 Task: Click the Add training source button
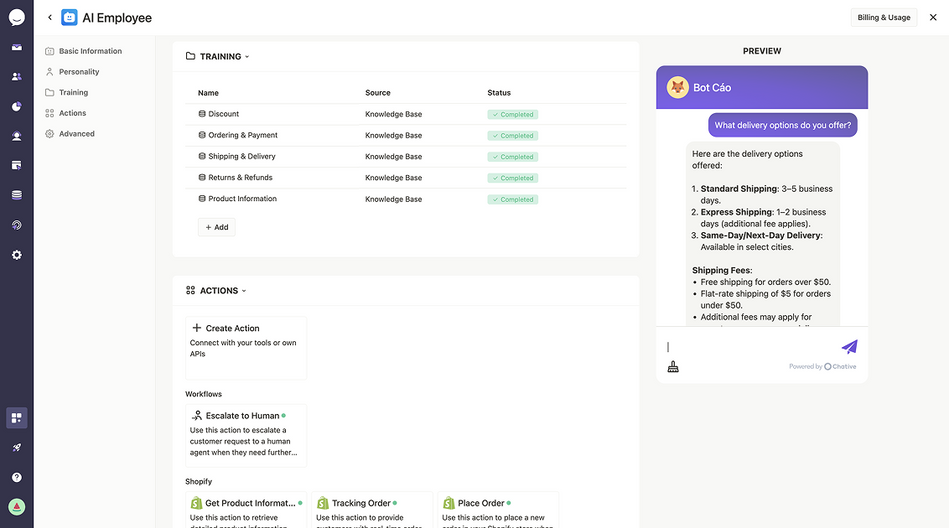point(217,227)
